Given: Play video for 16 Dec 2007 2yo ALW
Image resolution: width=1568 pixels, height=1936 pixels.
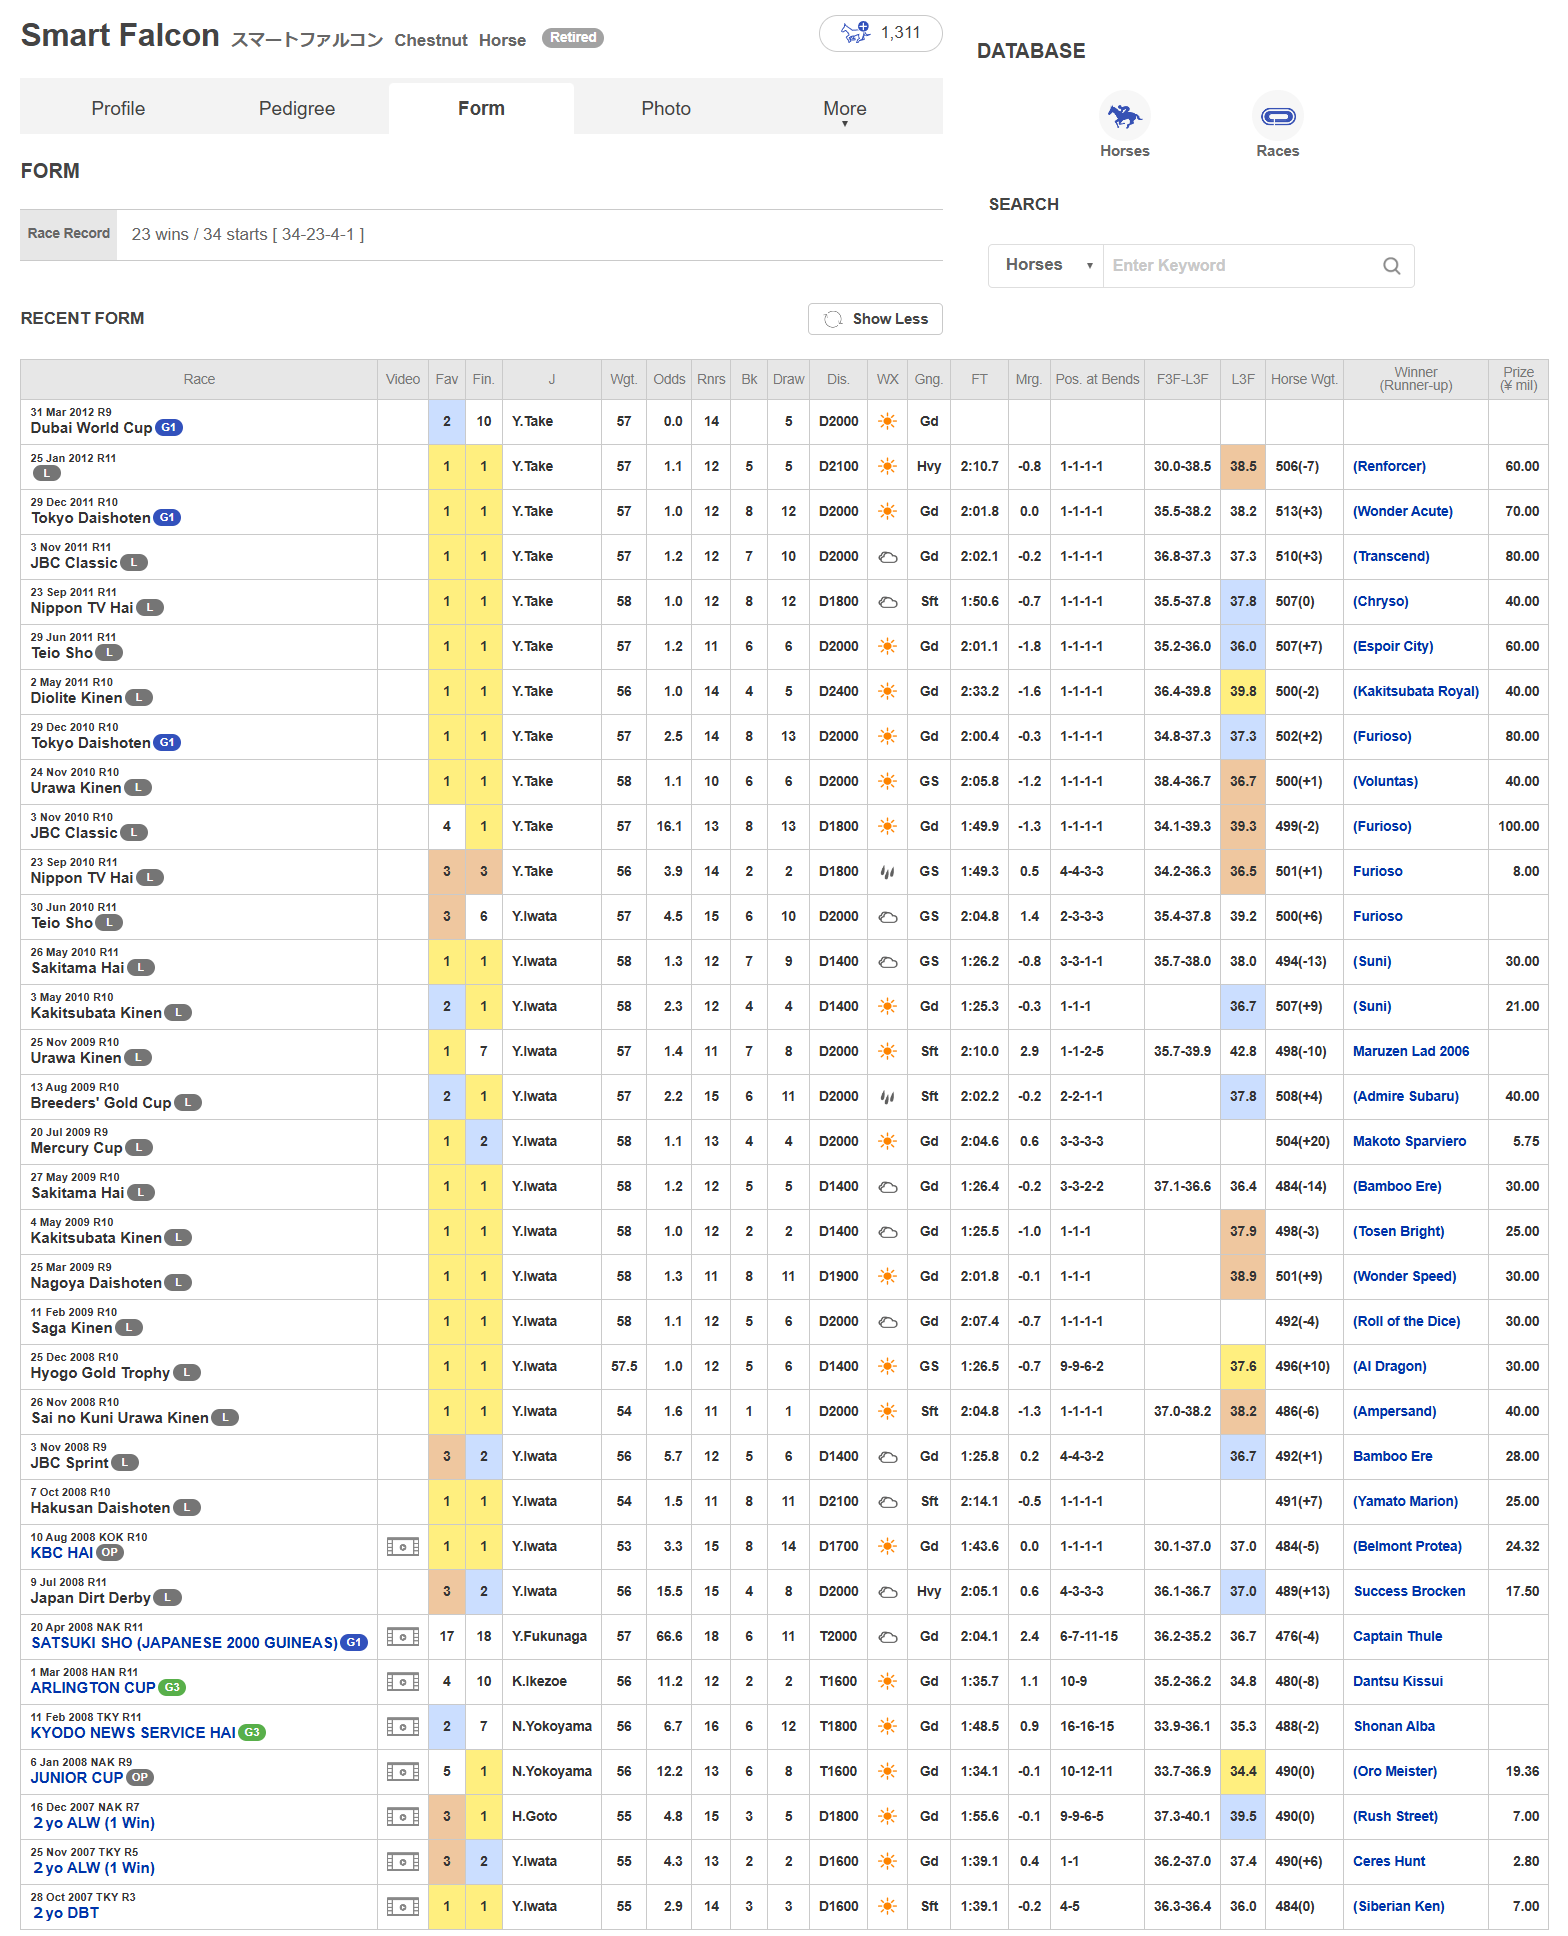Looking at the screenshot, I should [x=403, y=1817].
